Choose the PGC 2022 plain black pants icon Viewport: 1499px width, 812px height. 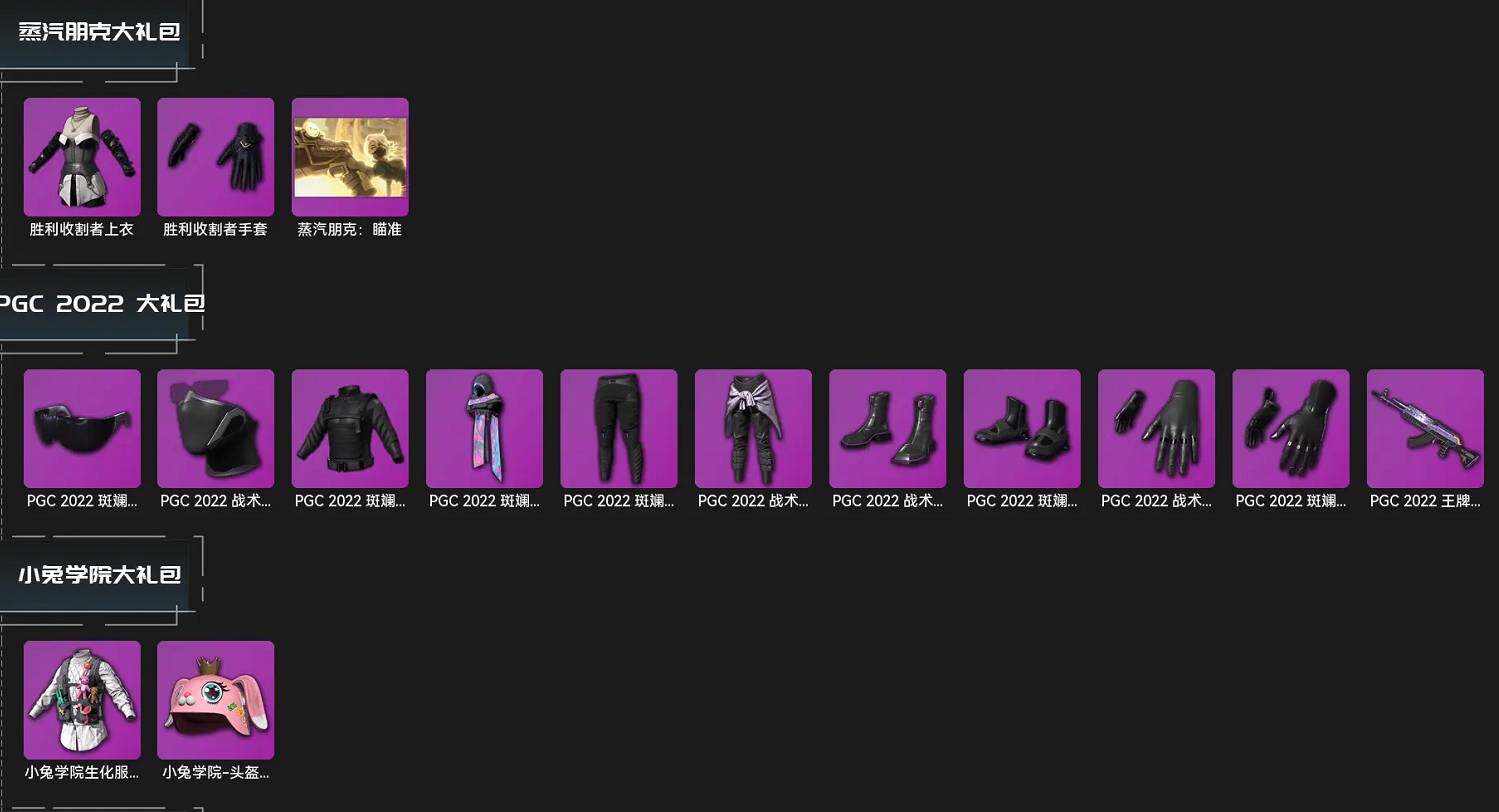pyautogui.click(x=619, y=429)
